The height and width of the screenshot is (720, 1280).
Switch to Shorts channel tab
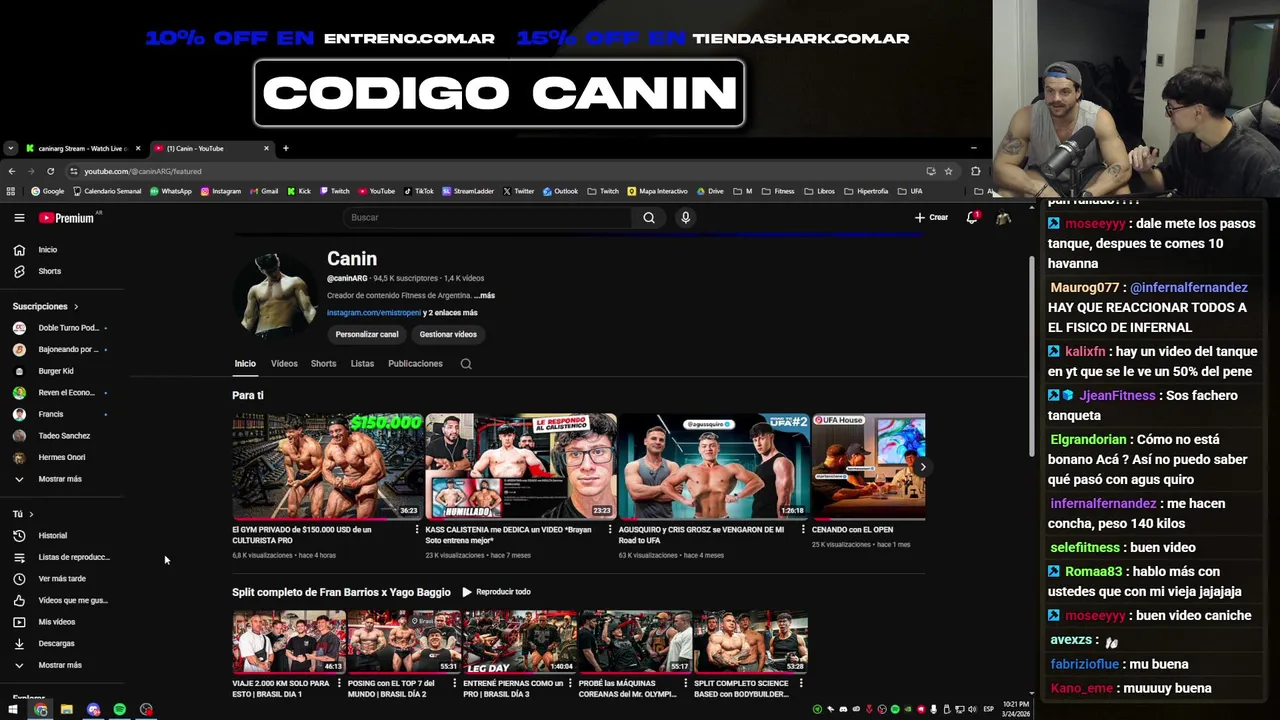pyautogui.click(x=323, y=364)
